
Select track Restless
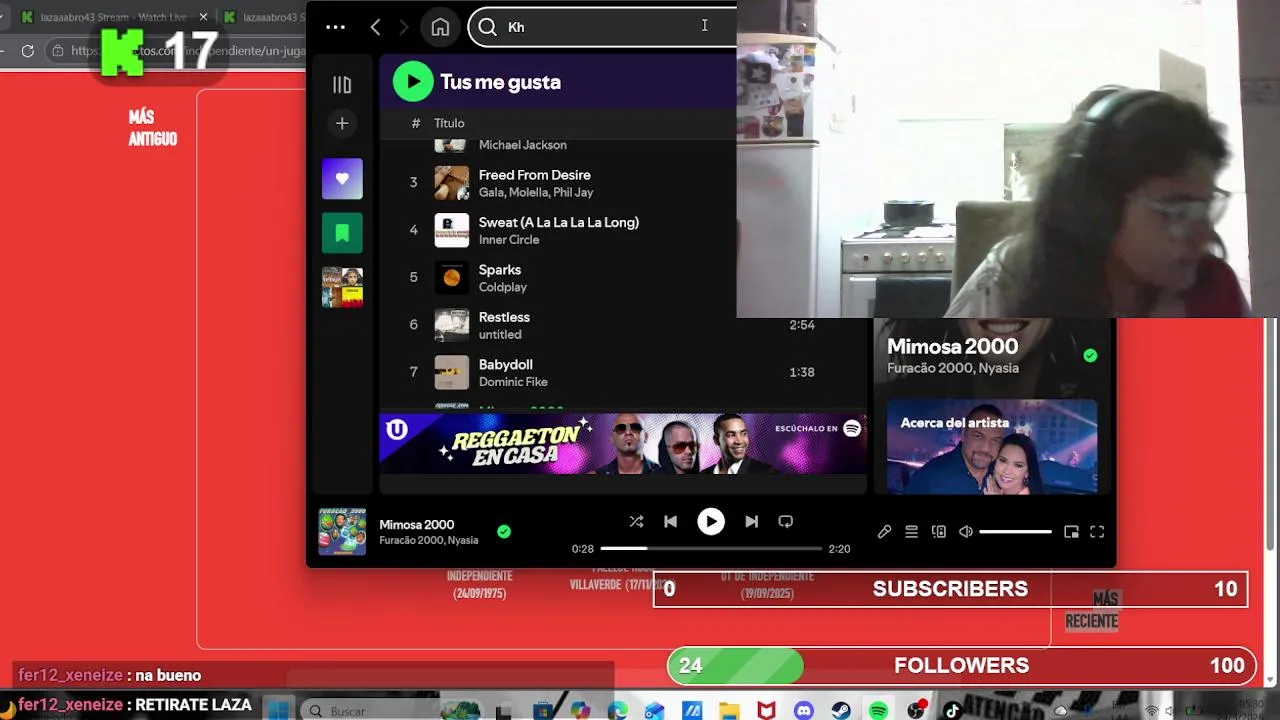(x=504, y=317)
